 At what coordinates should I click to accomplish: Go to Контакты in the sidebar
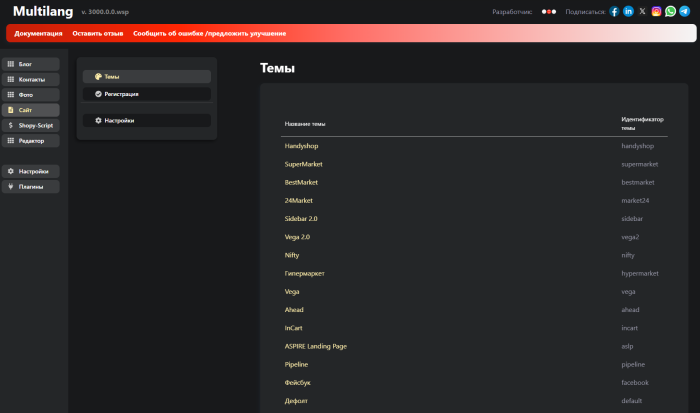tap(31, 79)
